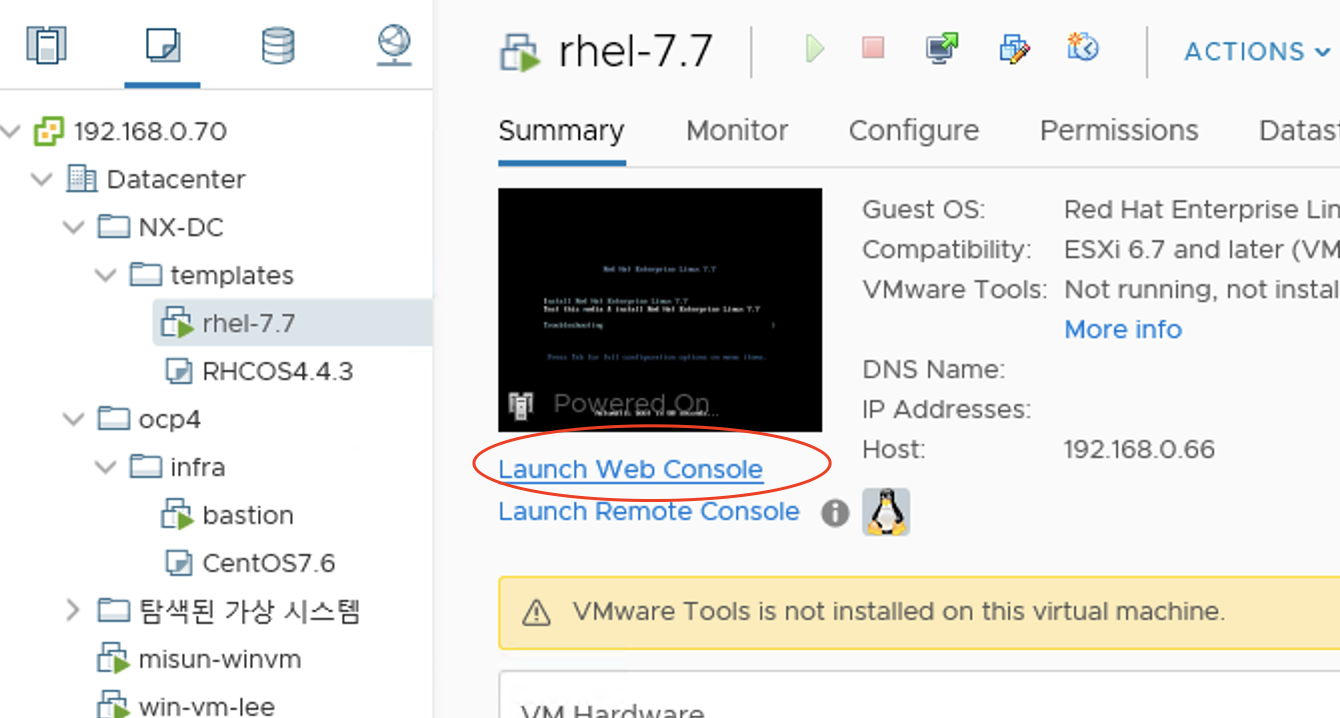The width and height of the screenshot is (1340, 718).
Task: Expand the 탐색된 가상 시스템 folder
Action: point(73,610)
